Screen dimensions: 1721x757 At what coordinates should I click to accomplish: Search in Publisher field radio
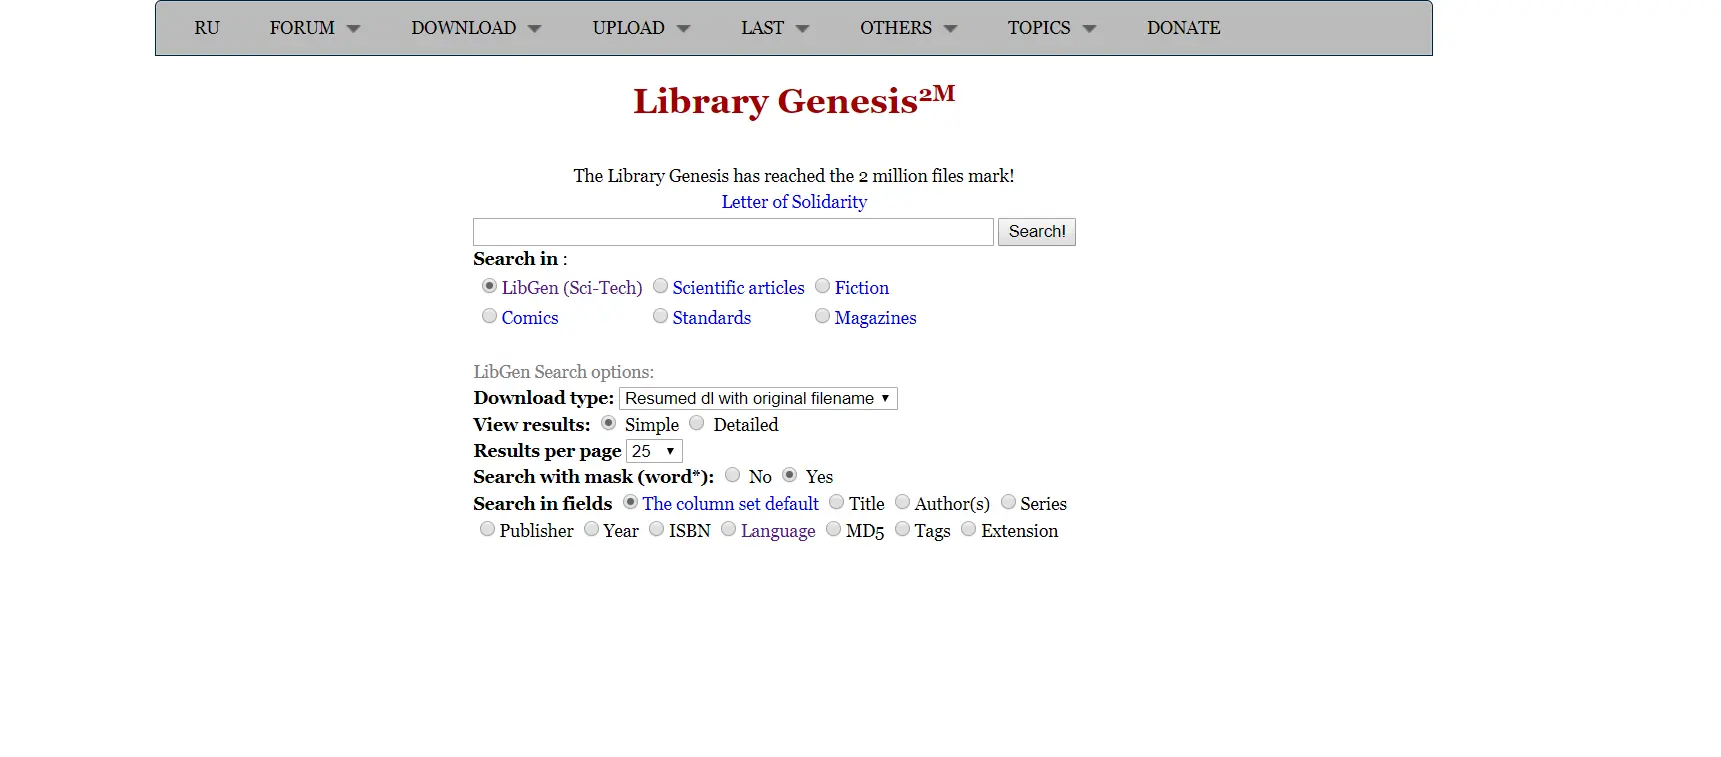(487, 529)
